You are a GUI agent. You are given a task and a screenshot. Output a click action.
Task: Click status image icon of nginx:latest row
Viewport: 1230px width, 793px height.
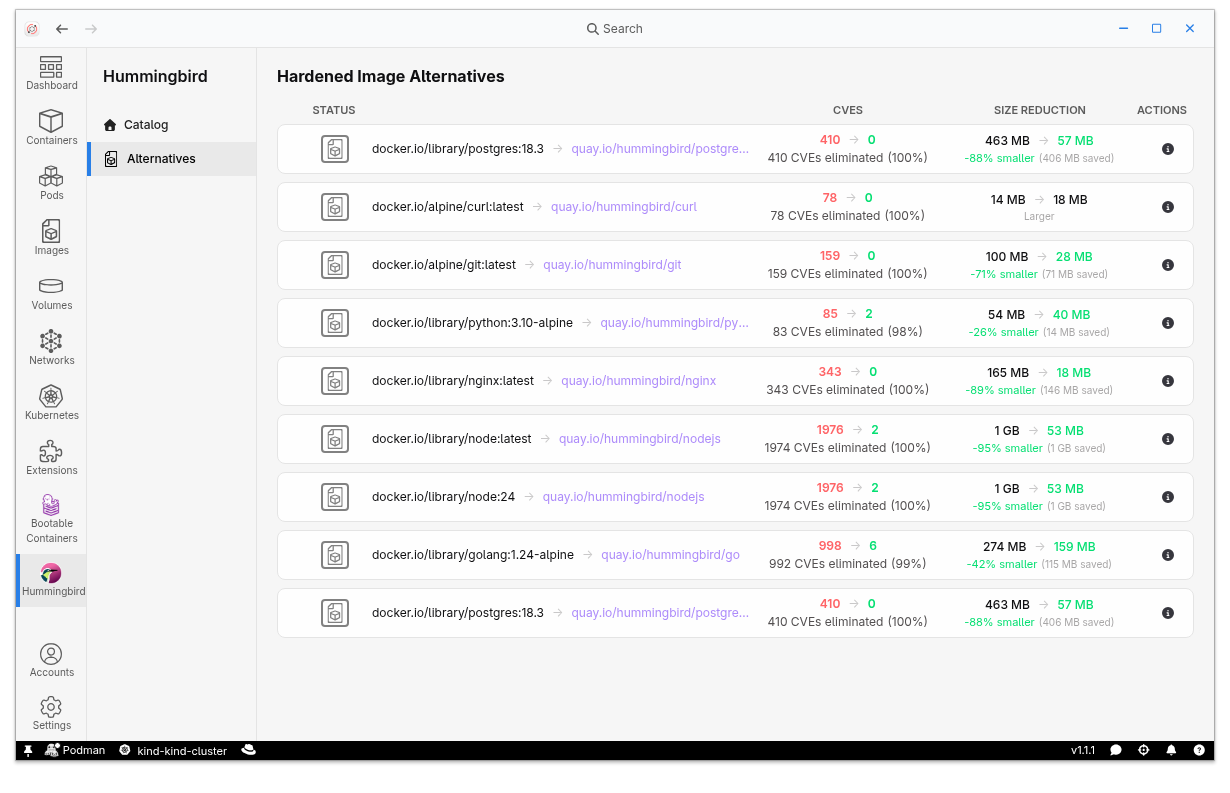(335, 381)
